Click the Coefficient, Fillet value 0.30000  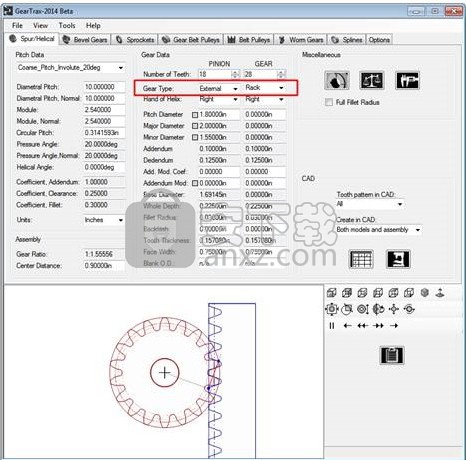pyautogui.click(x=104, y=205)
